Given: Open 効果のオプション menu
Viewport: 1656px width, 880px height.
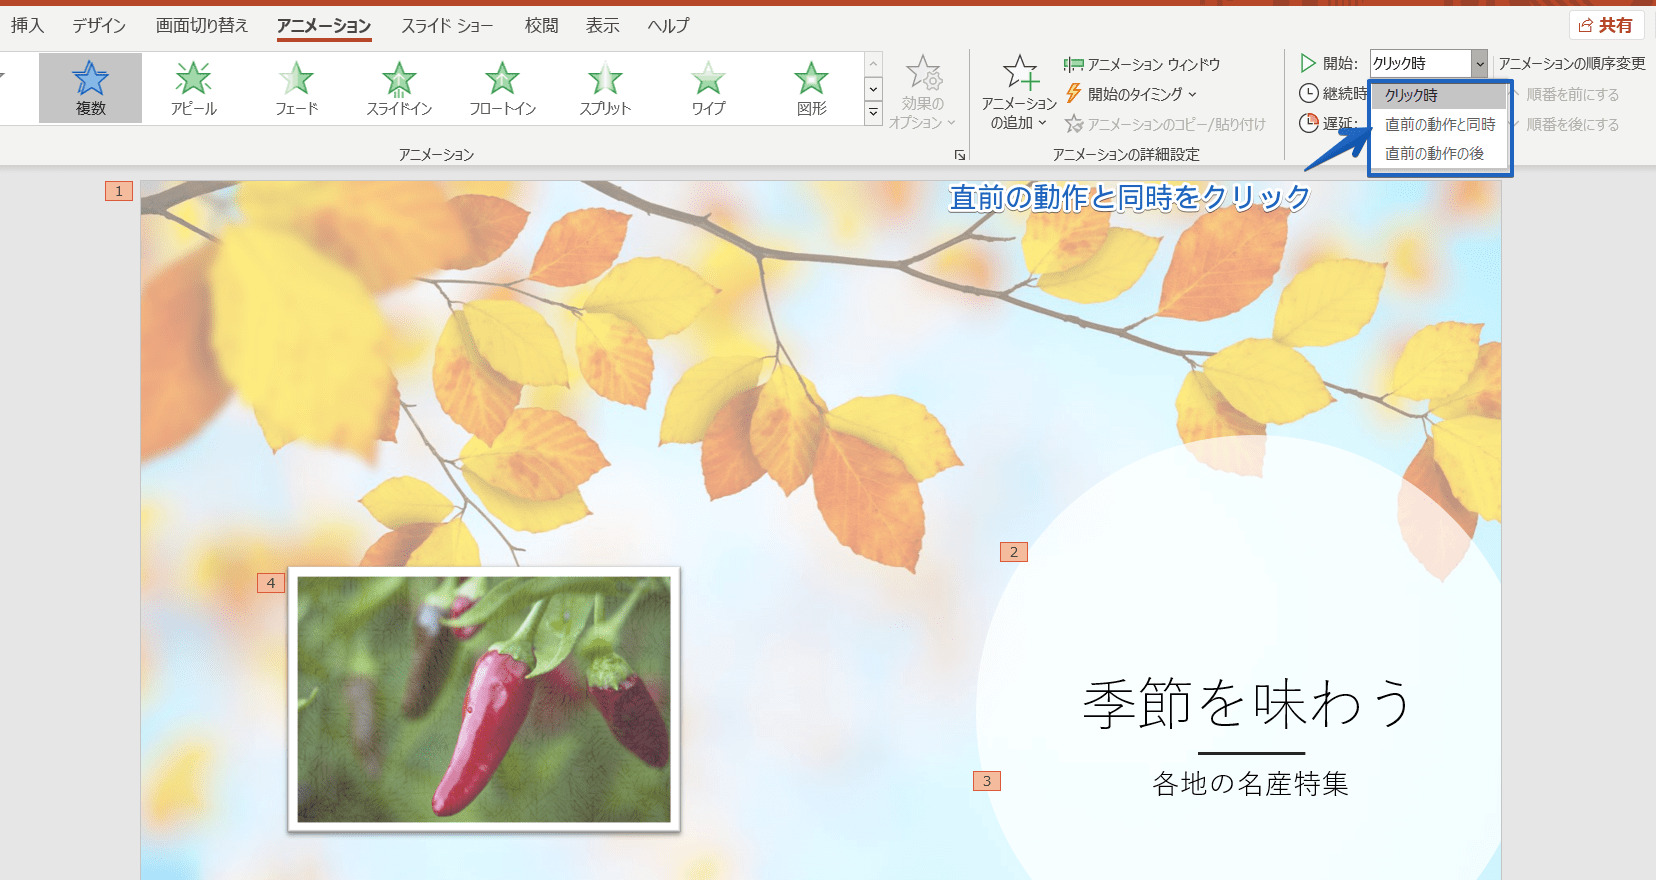Looking at the screenshot, I should [x=923, y=92].
